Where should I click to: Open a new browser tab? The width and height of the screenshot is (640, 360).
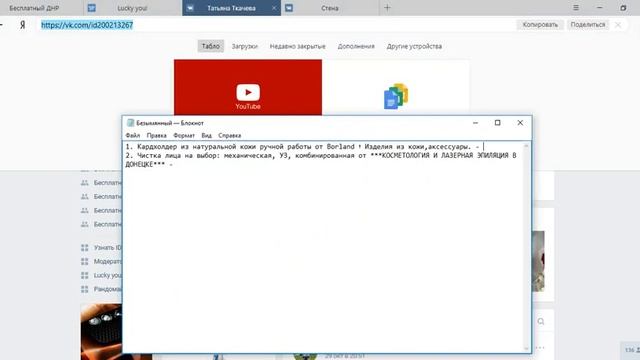tap(387, 8)
